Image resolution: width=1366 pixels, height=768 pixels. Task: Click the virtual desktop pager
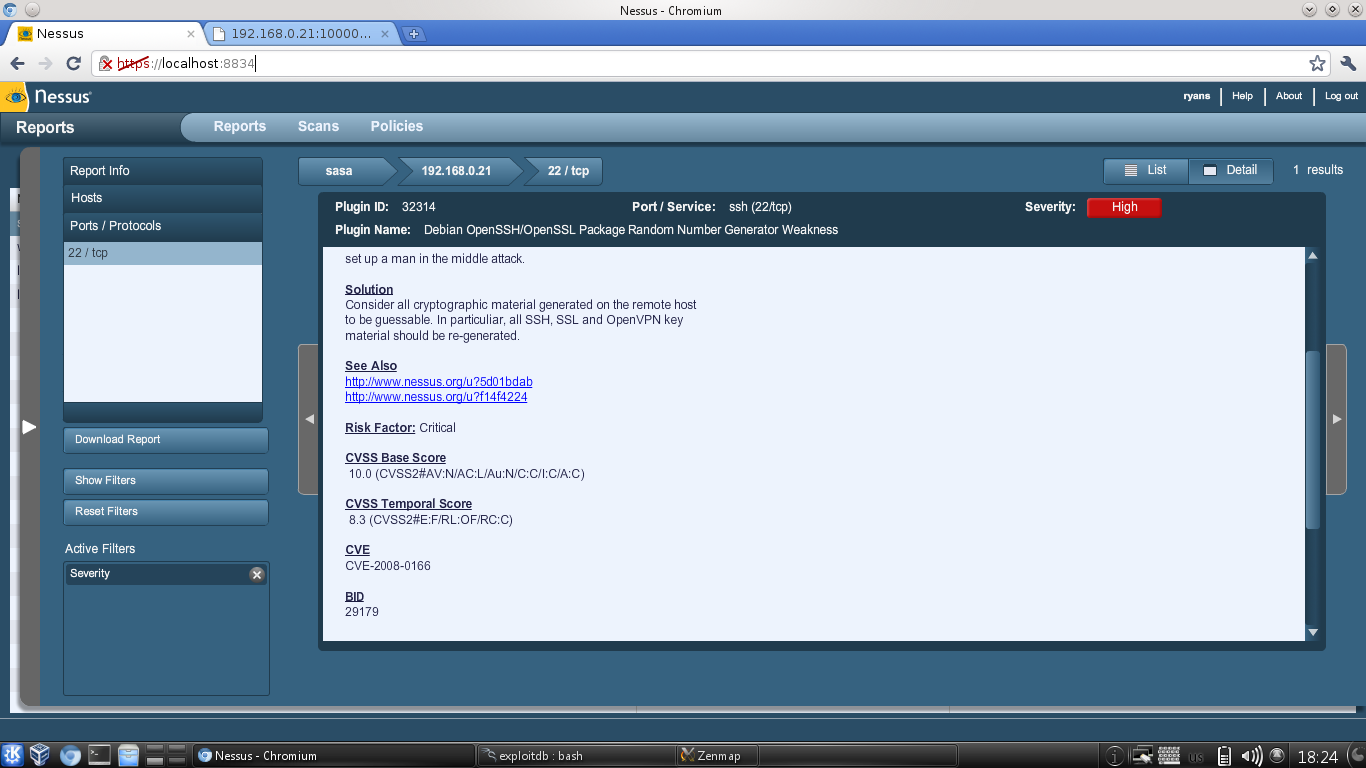coord(166,755)
